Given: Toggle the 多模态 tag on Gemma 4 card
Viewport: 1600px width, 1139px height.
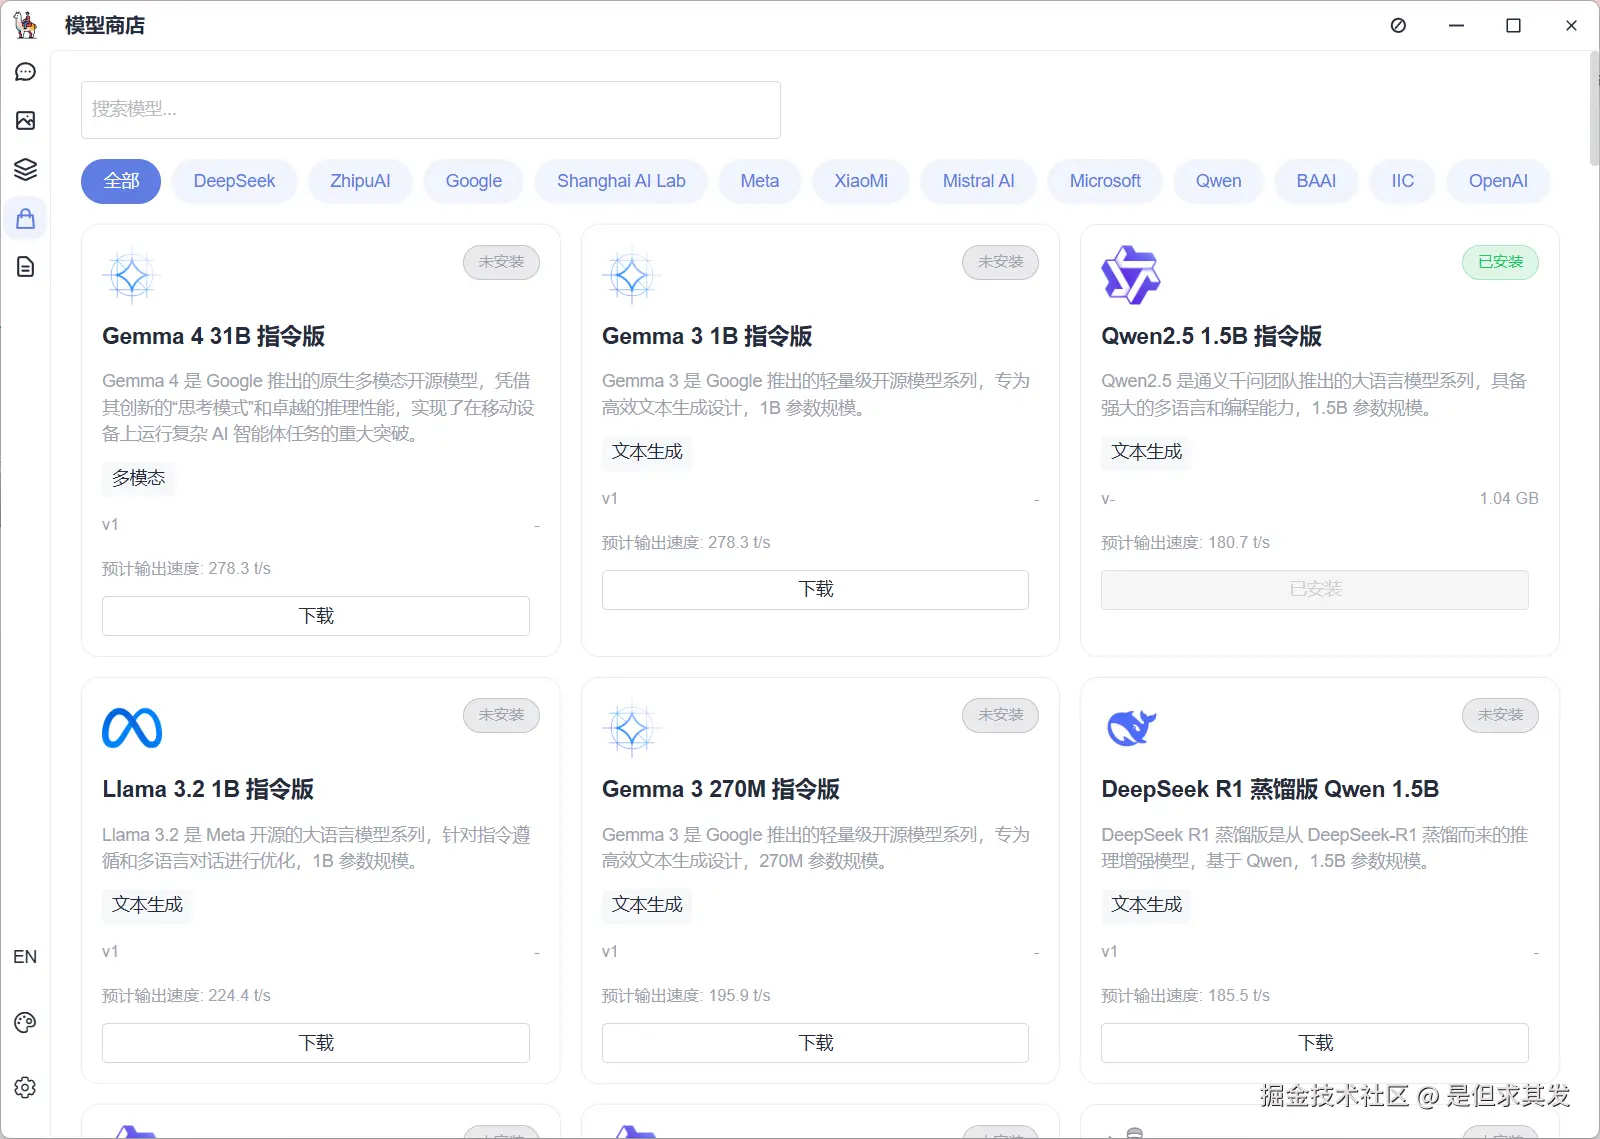Looking at the screenshot, I should click(137, 478).
